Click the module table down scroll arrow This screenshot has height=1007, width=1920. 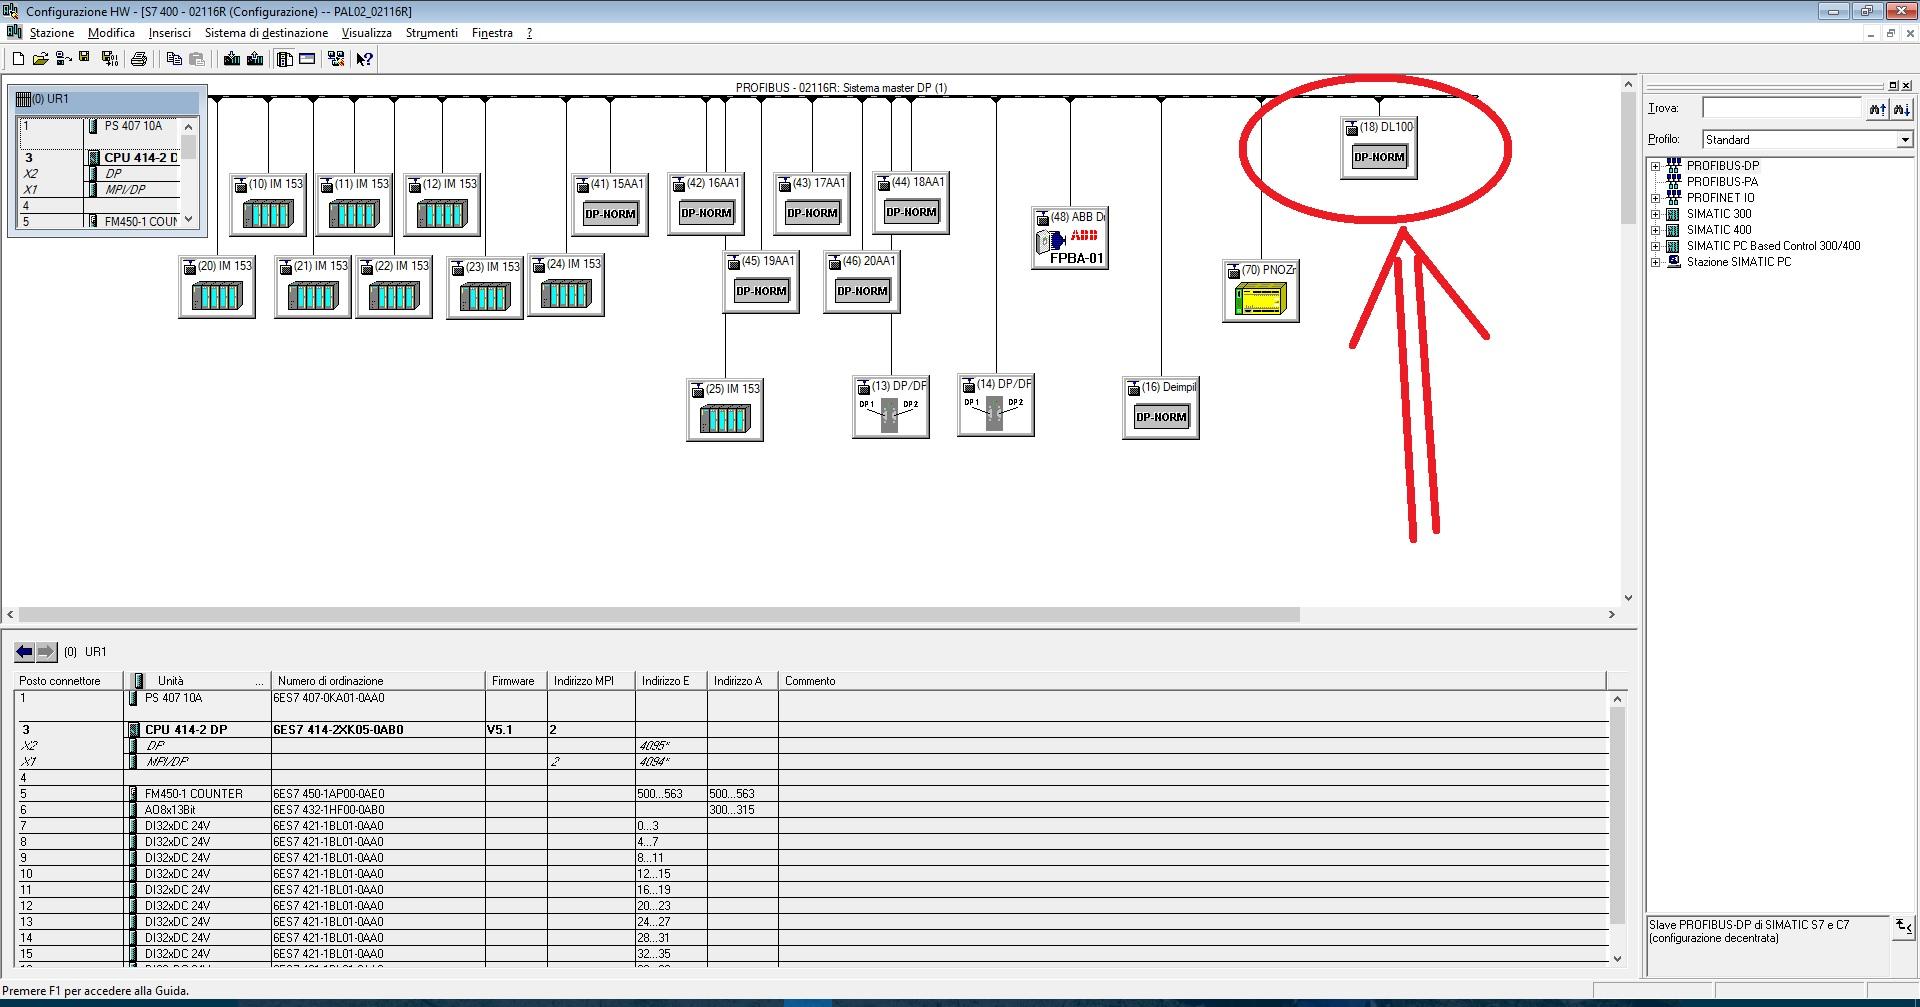click(x=1618, y=958)
